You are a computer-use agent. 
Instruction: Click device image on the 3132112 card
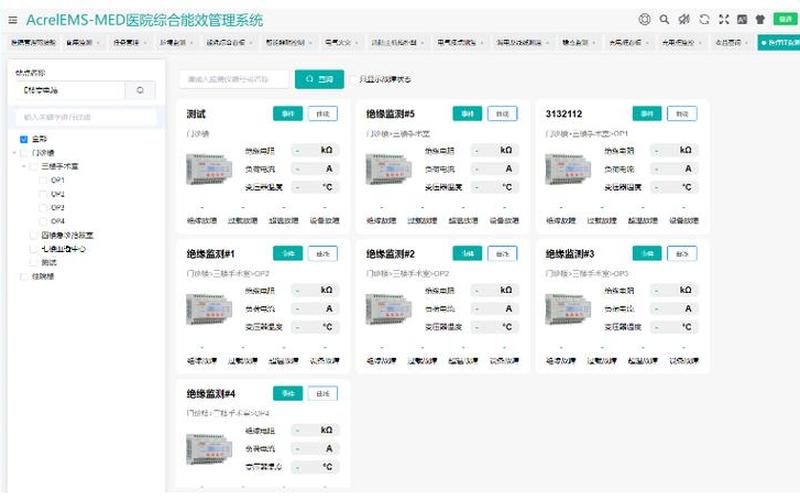point(568,169)
